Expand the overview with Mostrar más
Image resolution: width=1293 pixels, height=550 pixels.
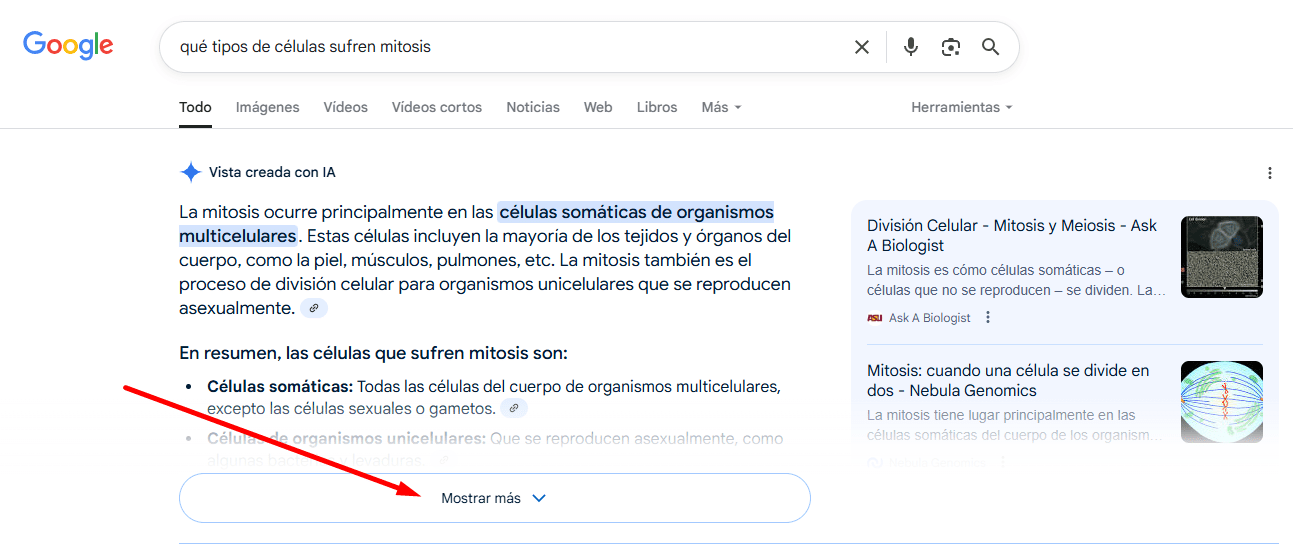(494, 498)
